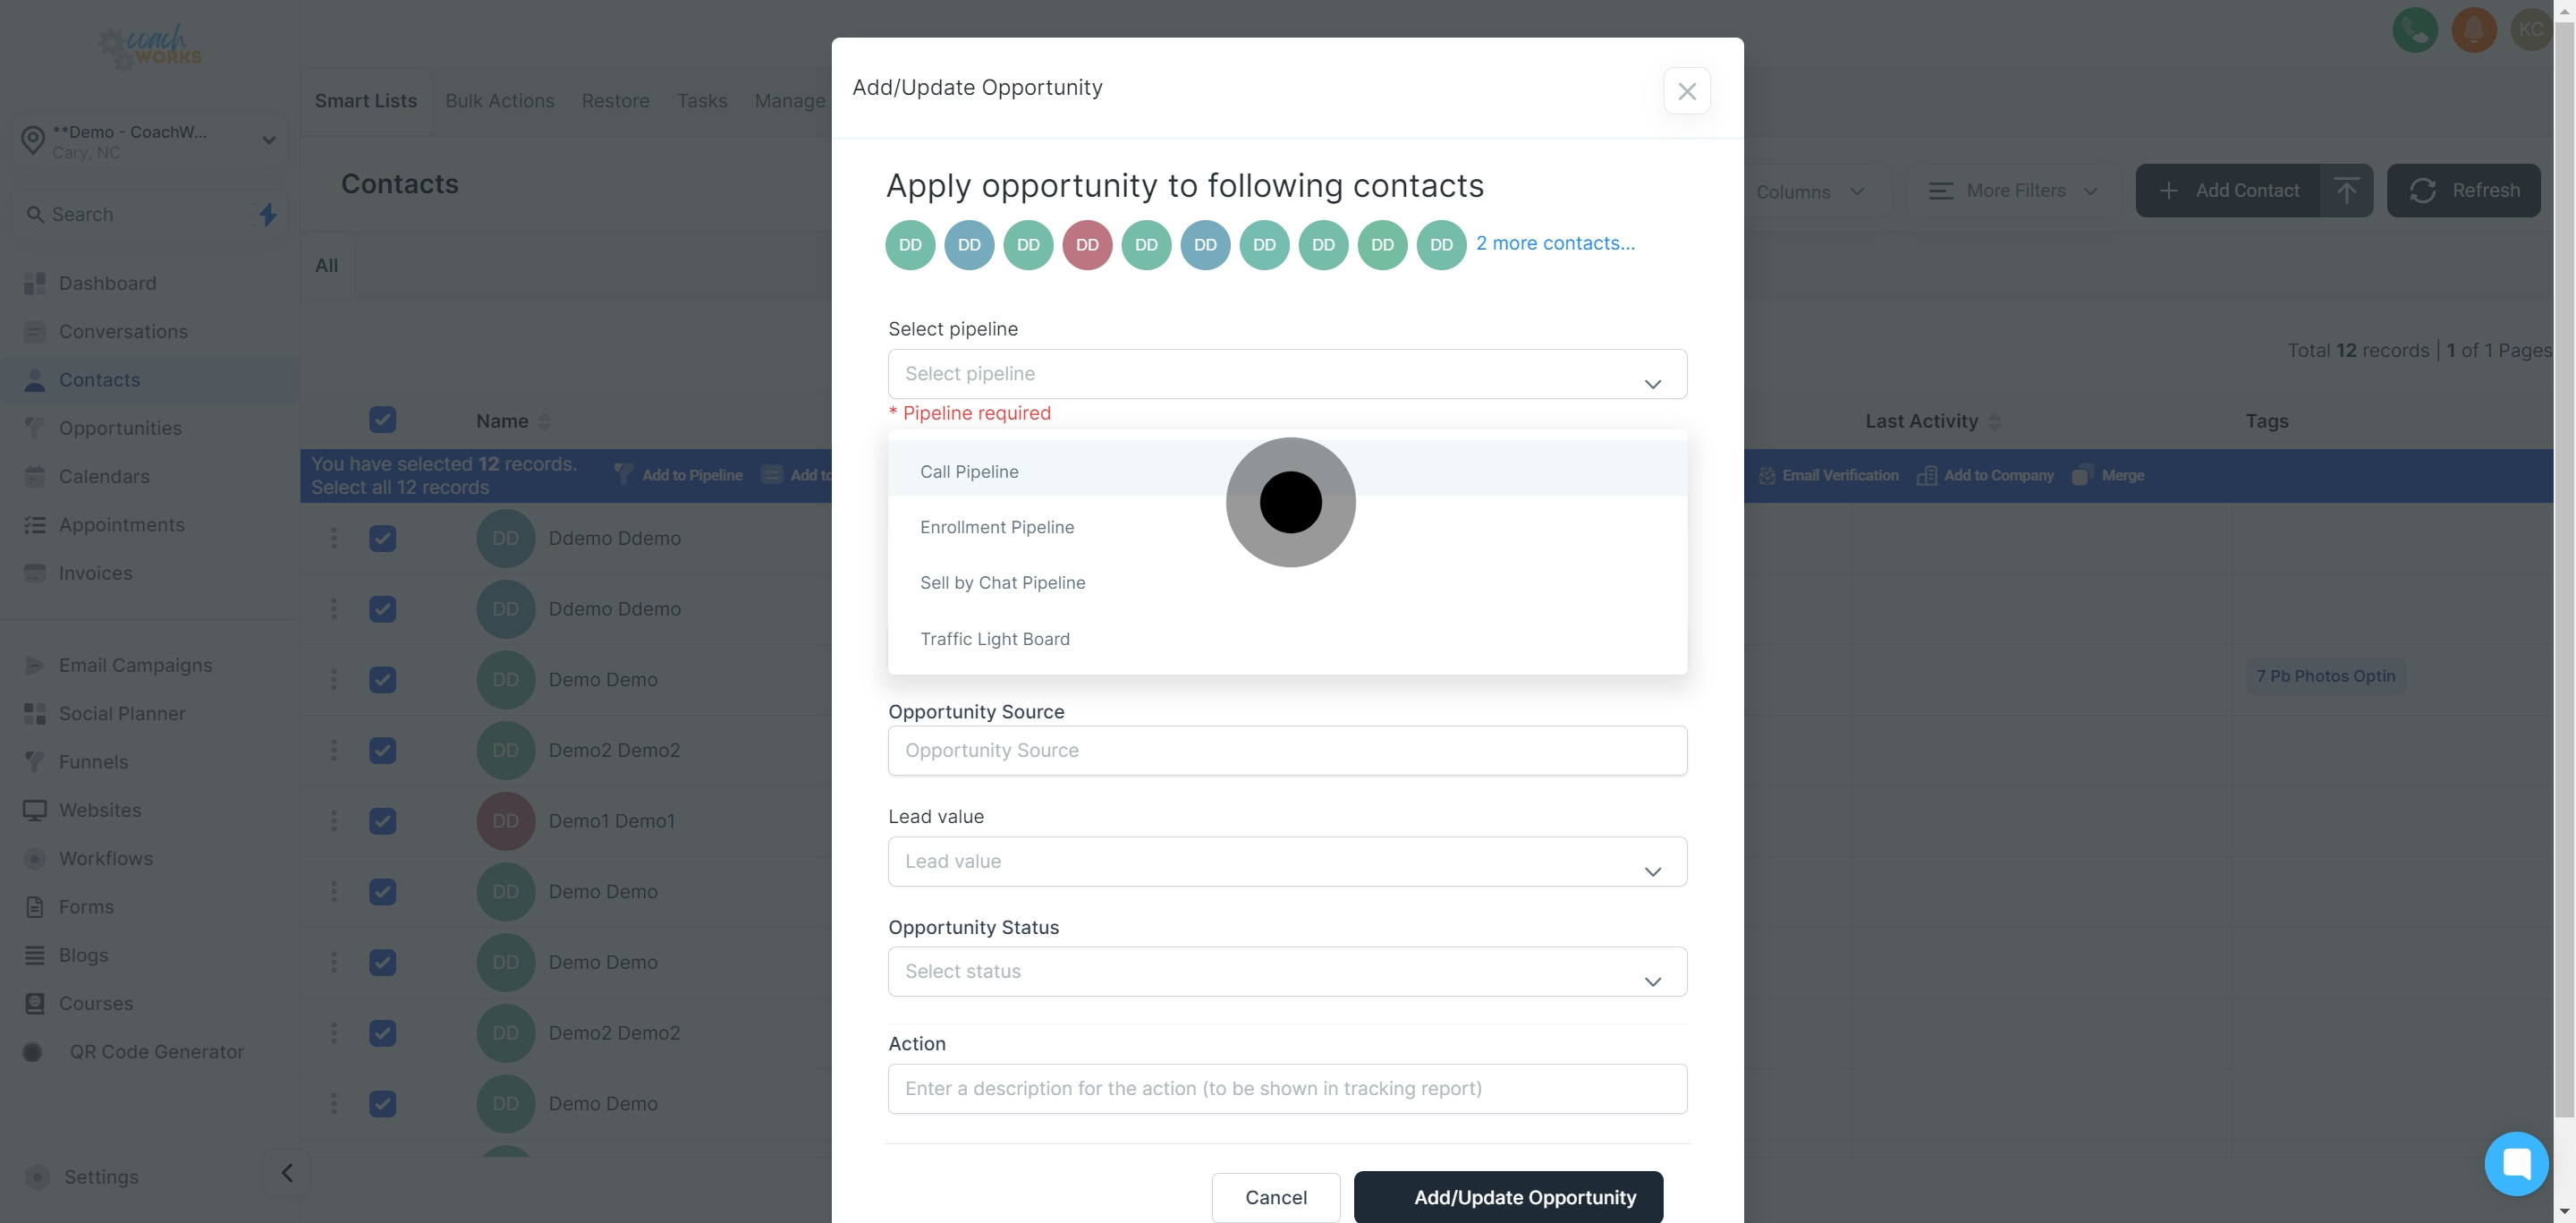Deselect the first Ddemo Ddemo contact
Screen dimensions: 2576x1223
pos(383,538)
